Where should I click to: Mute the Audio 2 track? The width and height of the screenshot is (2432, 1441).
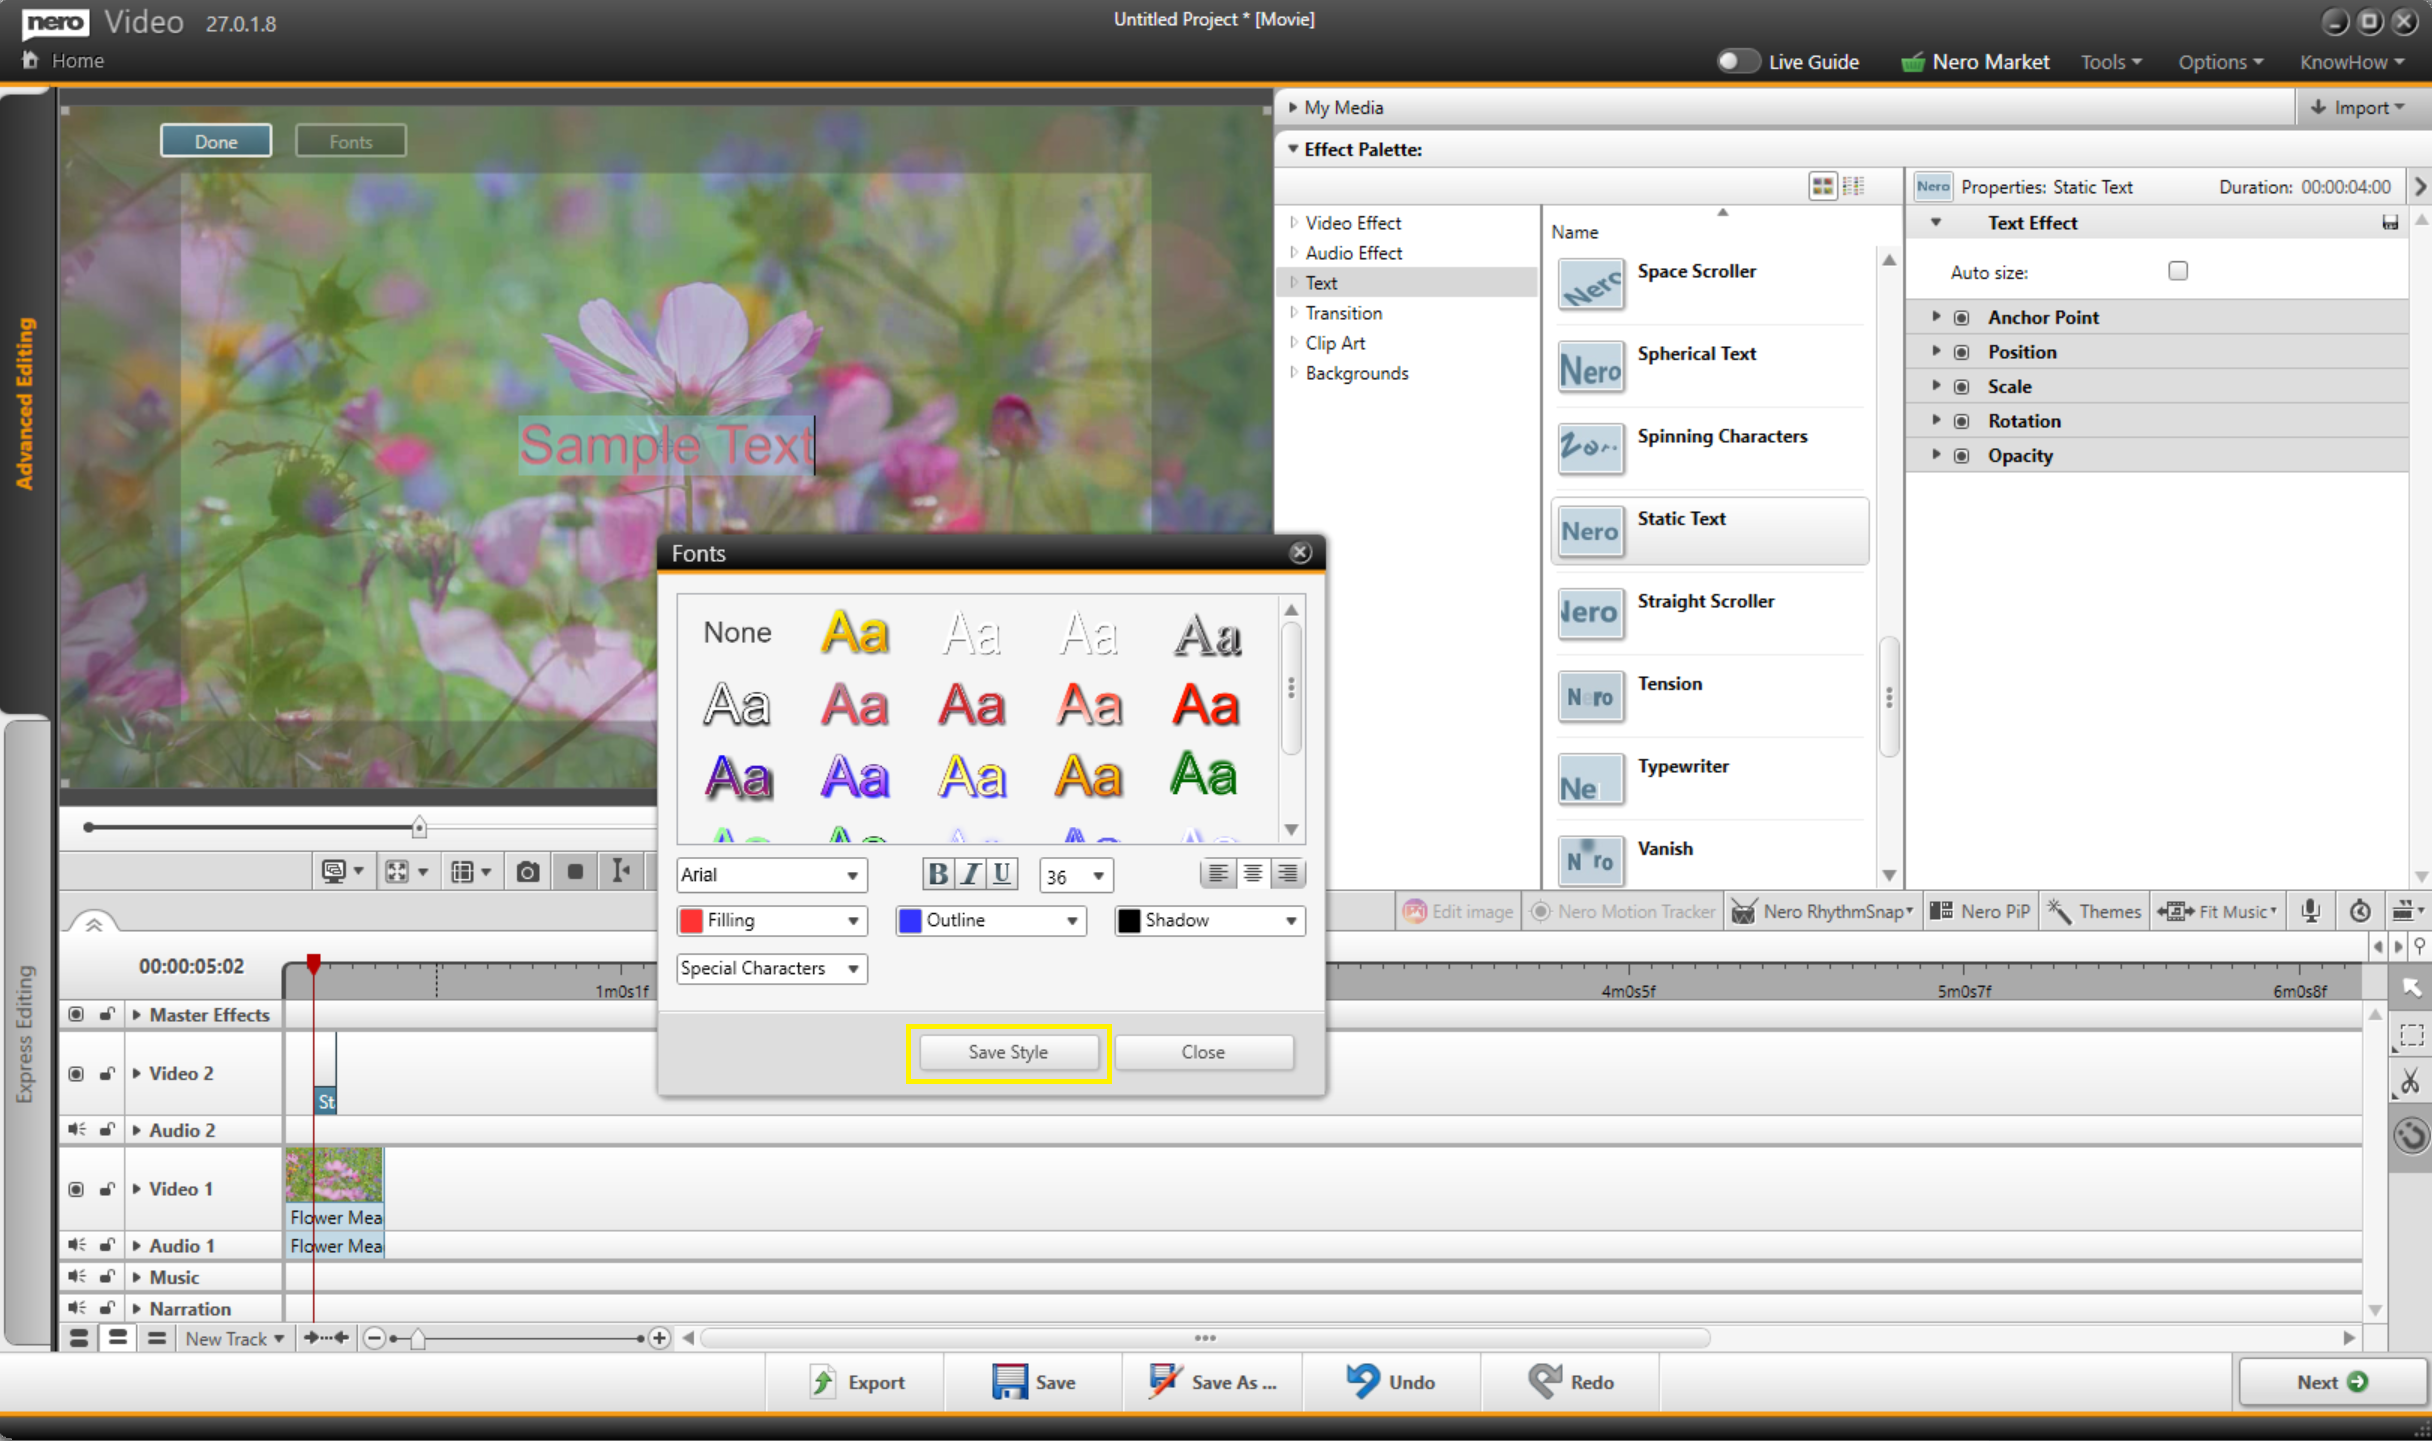point(76,1129)
